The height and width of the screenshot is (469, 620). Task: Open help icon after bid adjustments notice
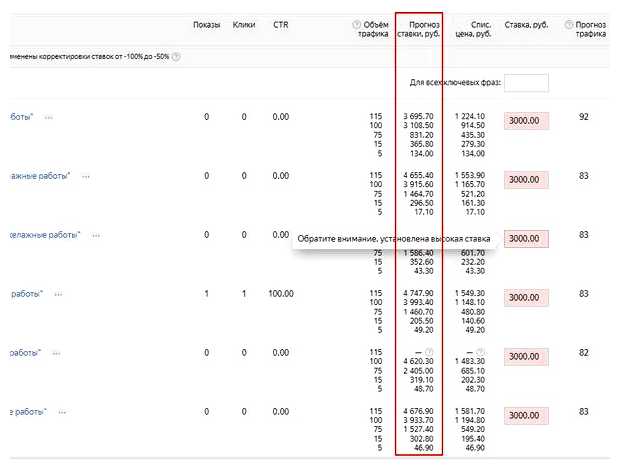click(x=176, y=57)
